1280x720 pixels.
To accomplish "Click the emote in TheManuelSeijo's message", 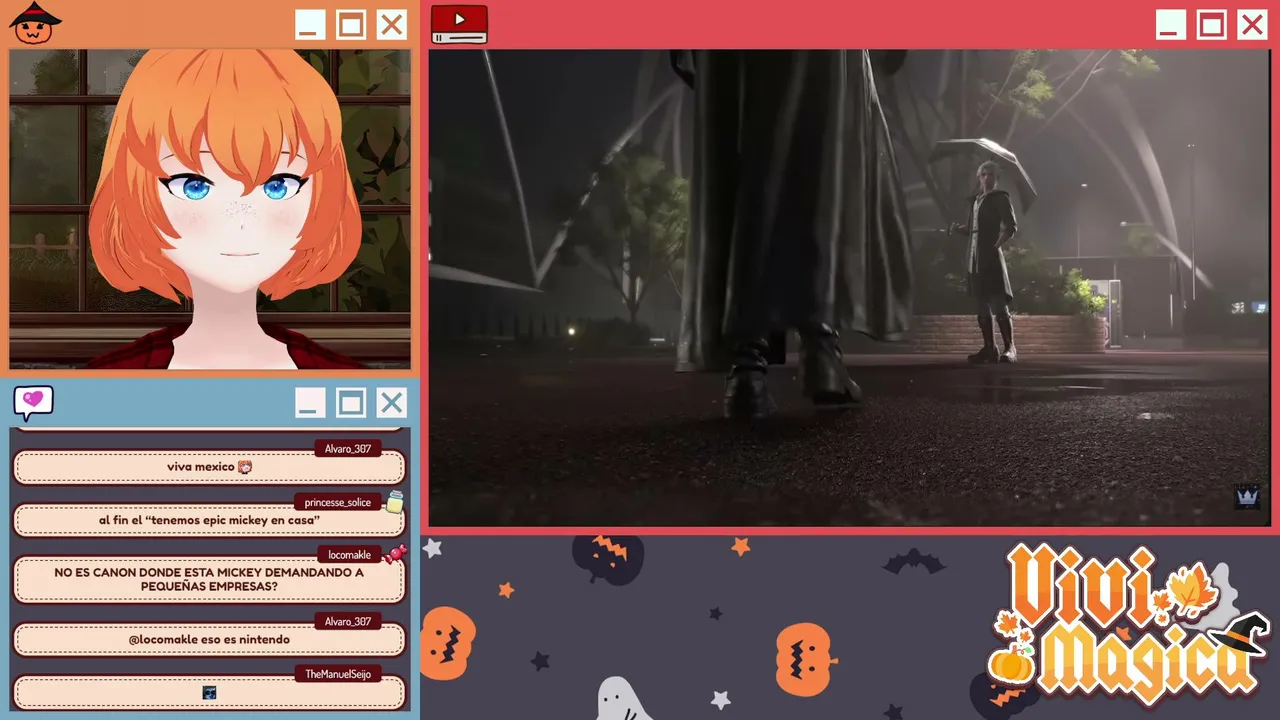I will [210, 692].
